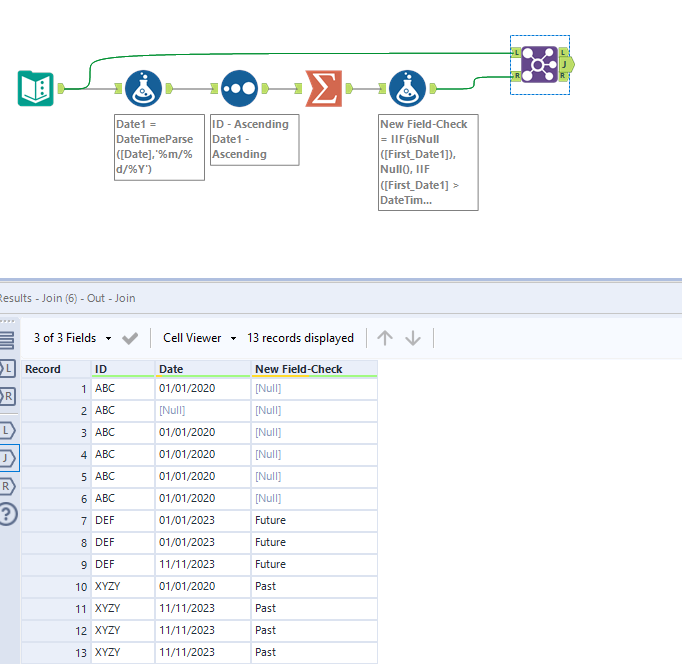682x664 pixels.
Task: Show the R output anchor results
Action: pyautogui.click(x=7, y=486)
